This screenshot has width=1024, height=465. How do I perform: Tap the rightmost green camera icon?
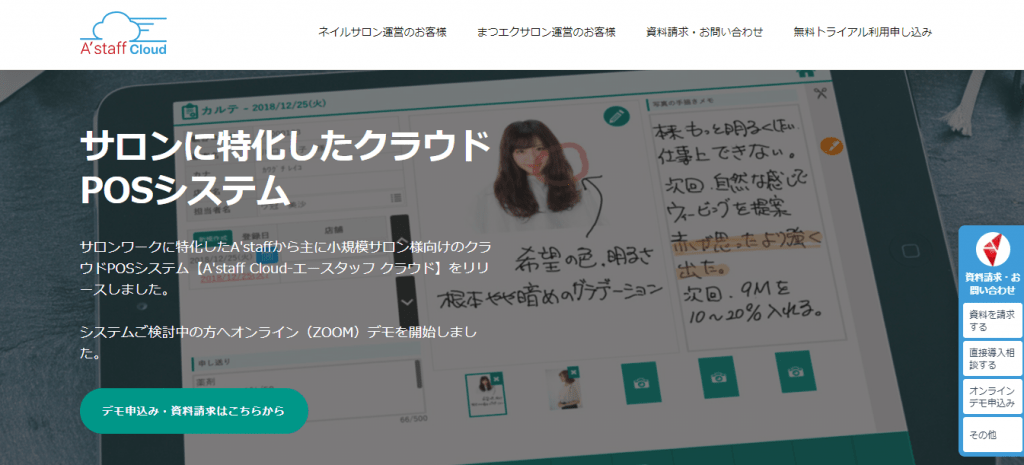795,372
